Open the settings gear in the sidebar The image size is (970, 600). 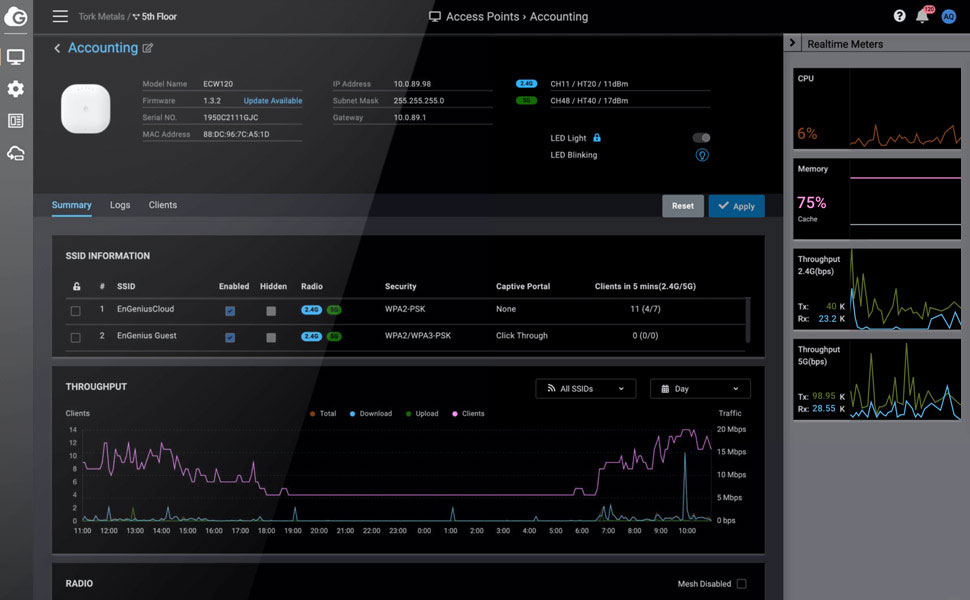tap(15, 88)
